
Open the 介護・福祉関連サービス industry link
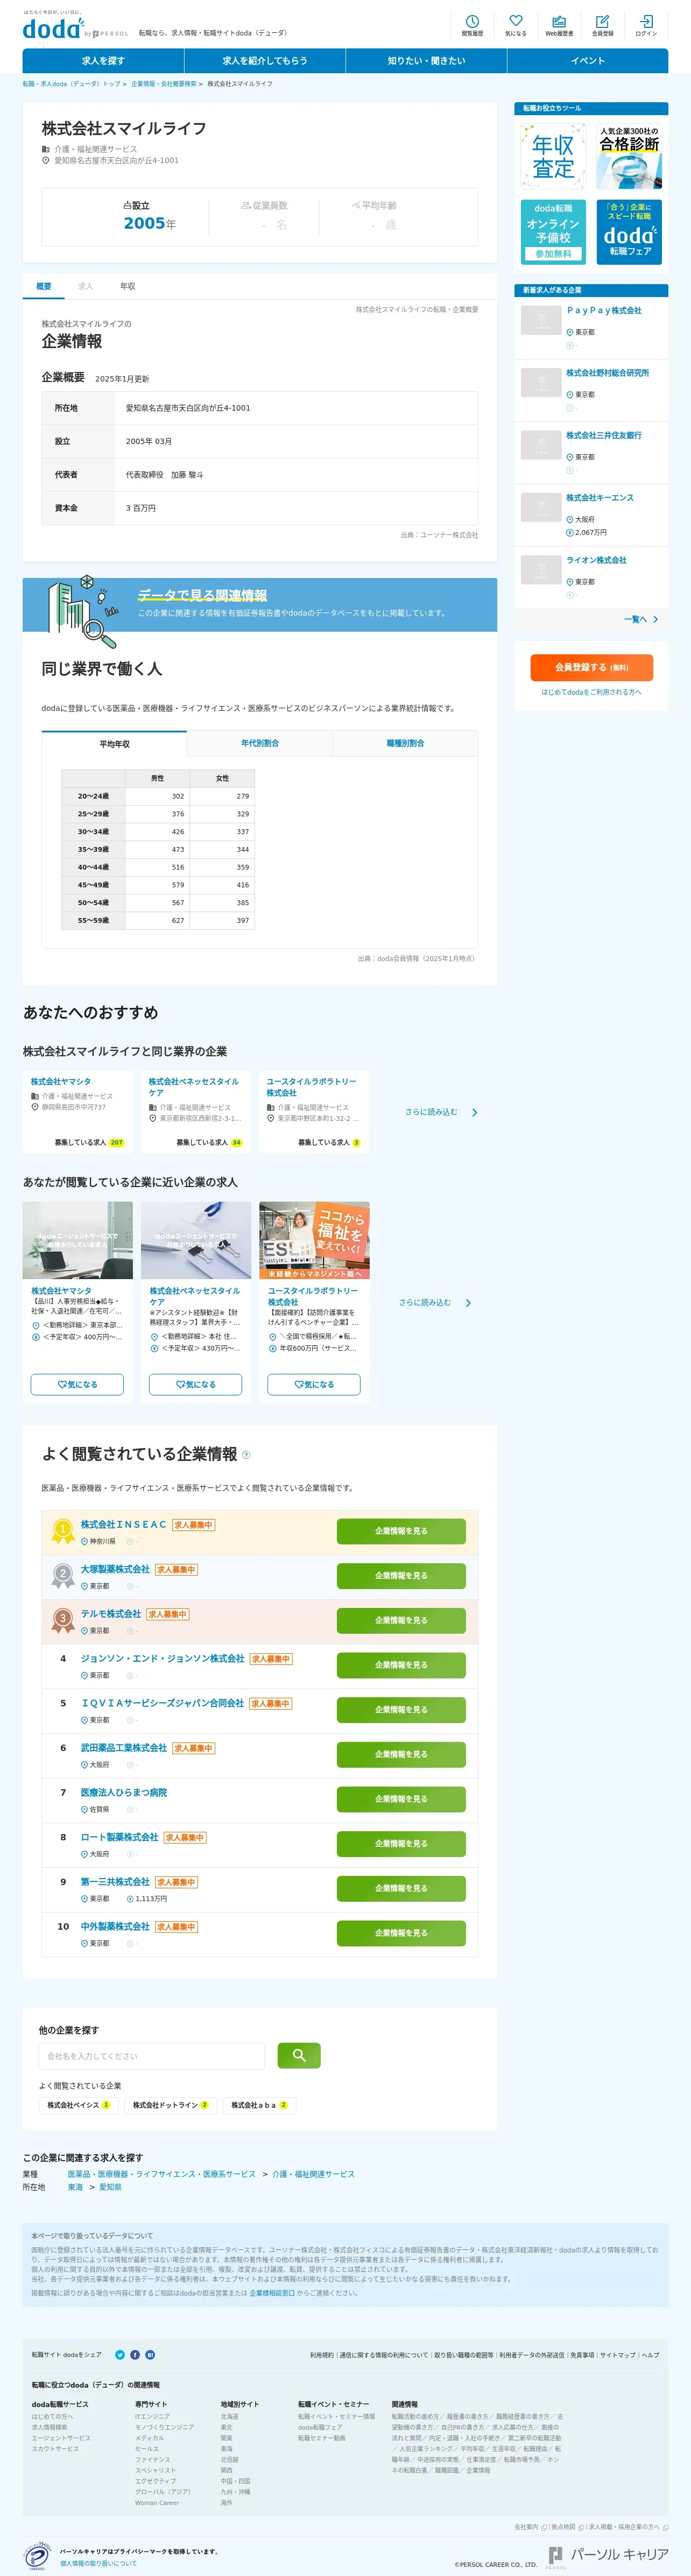(313, 2174)
